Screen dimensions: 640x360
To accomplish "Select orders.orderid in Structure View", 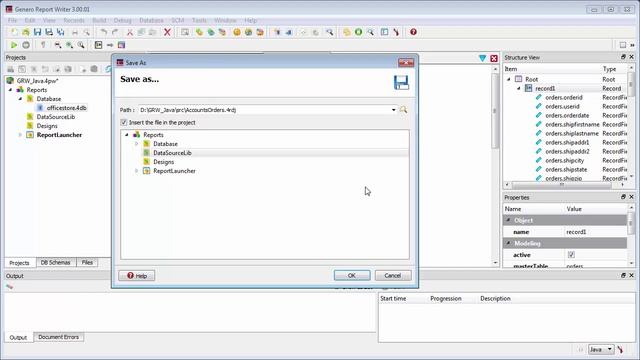I will [564, 97].
